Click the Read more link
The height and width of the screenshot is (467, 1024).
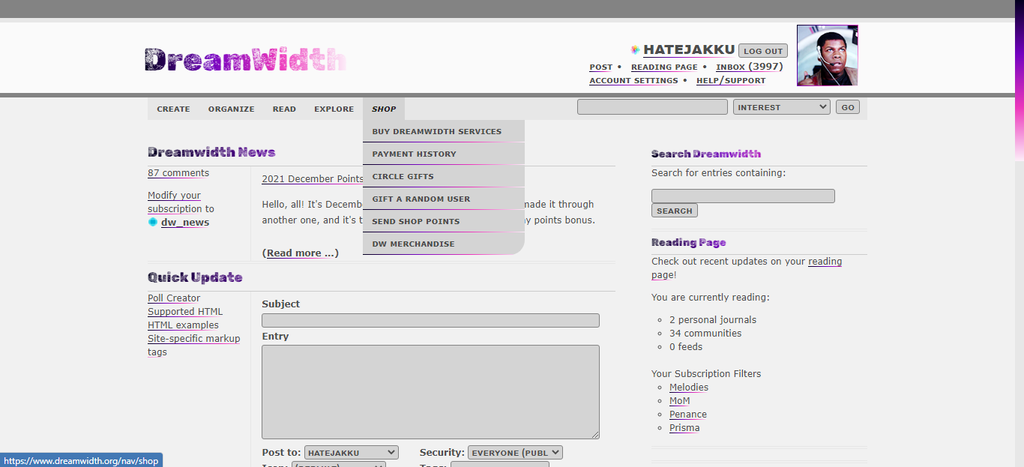[300, 253]
